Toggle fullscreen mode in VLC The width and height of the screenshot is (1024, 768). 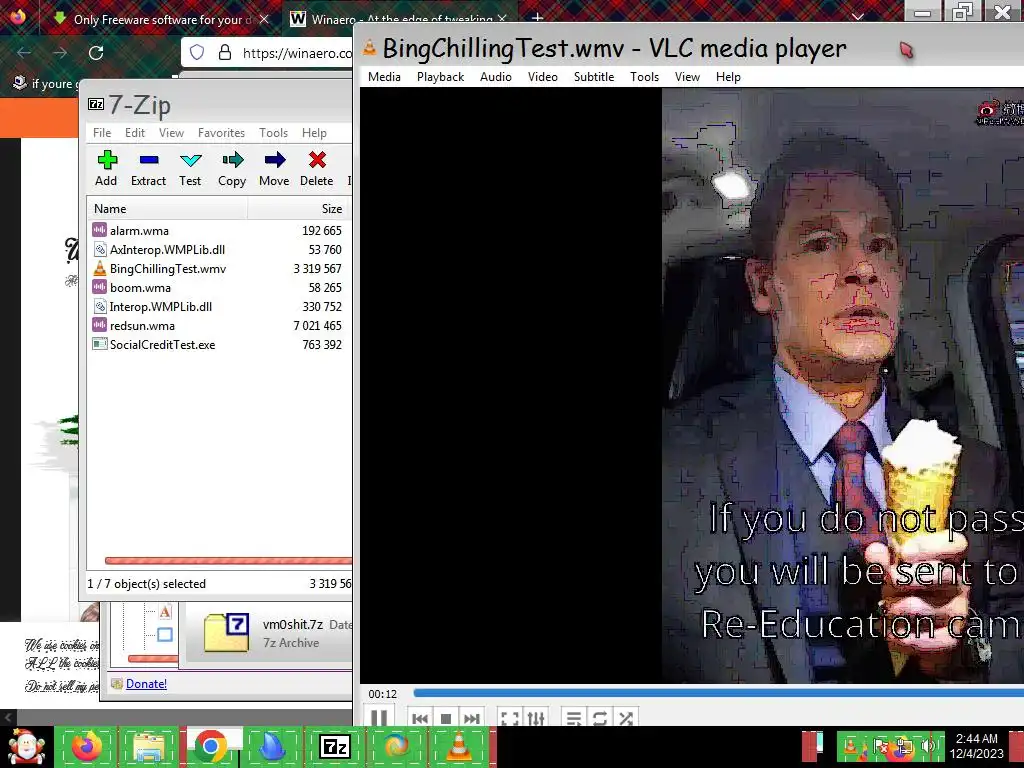(x=509, y=718)
